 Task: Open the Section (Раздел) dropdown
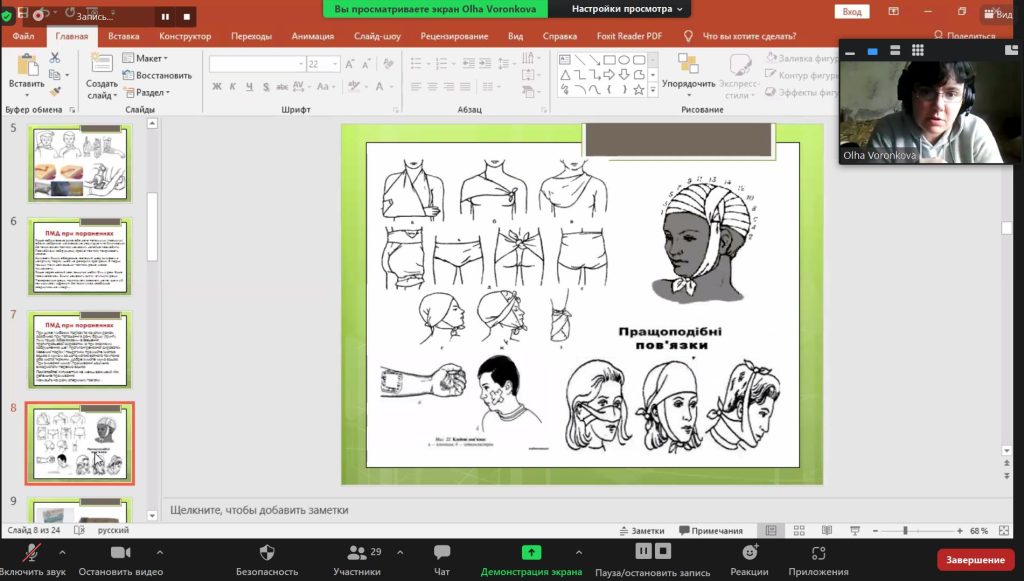coord(146,93)
